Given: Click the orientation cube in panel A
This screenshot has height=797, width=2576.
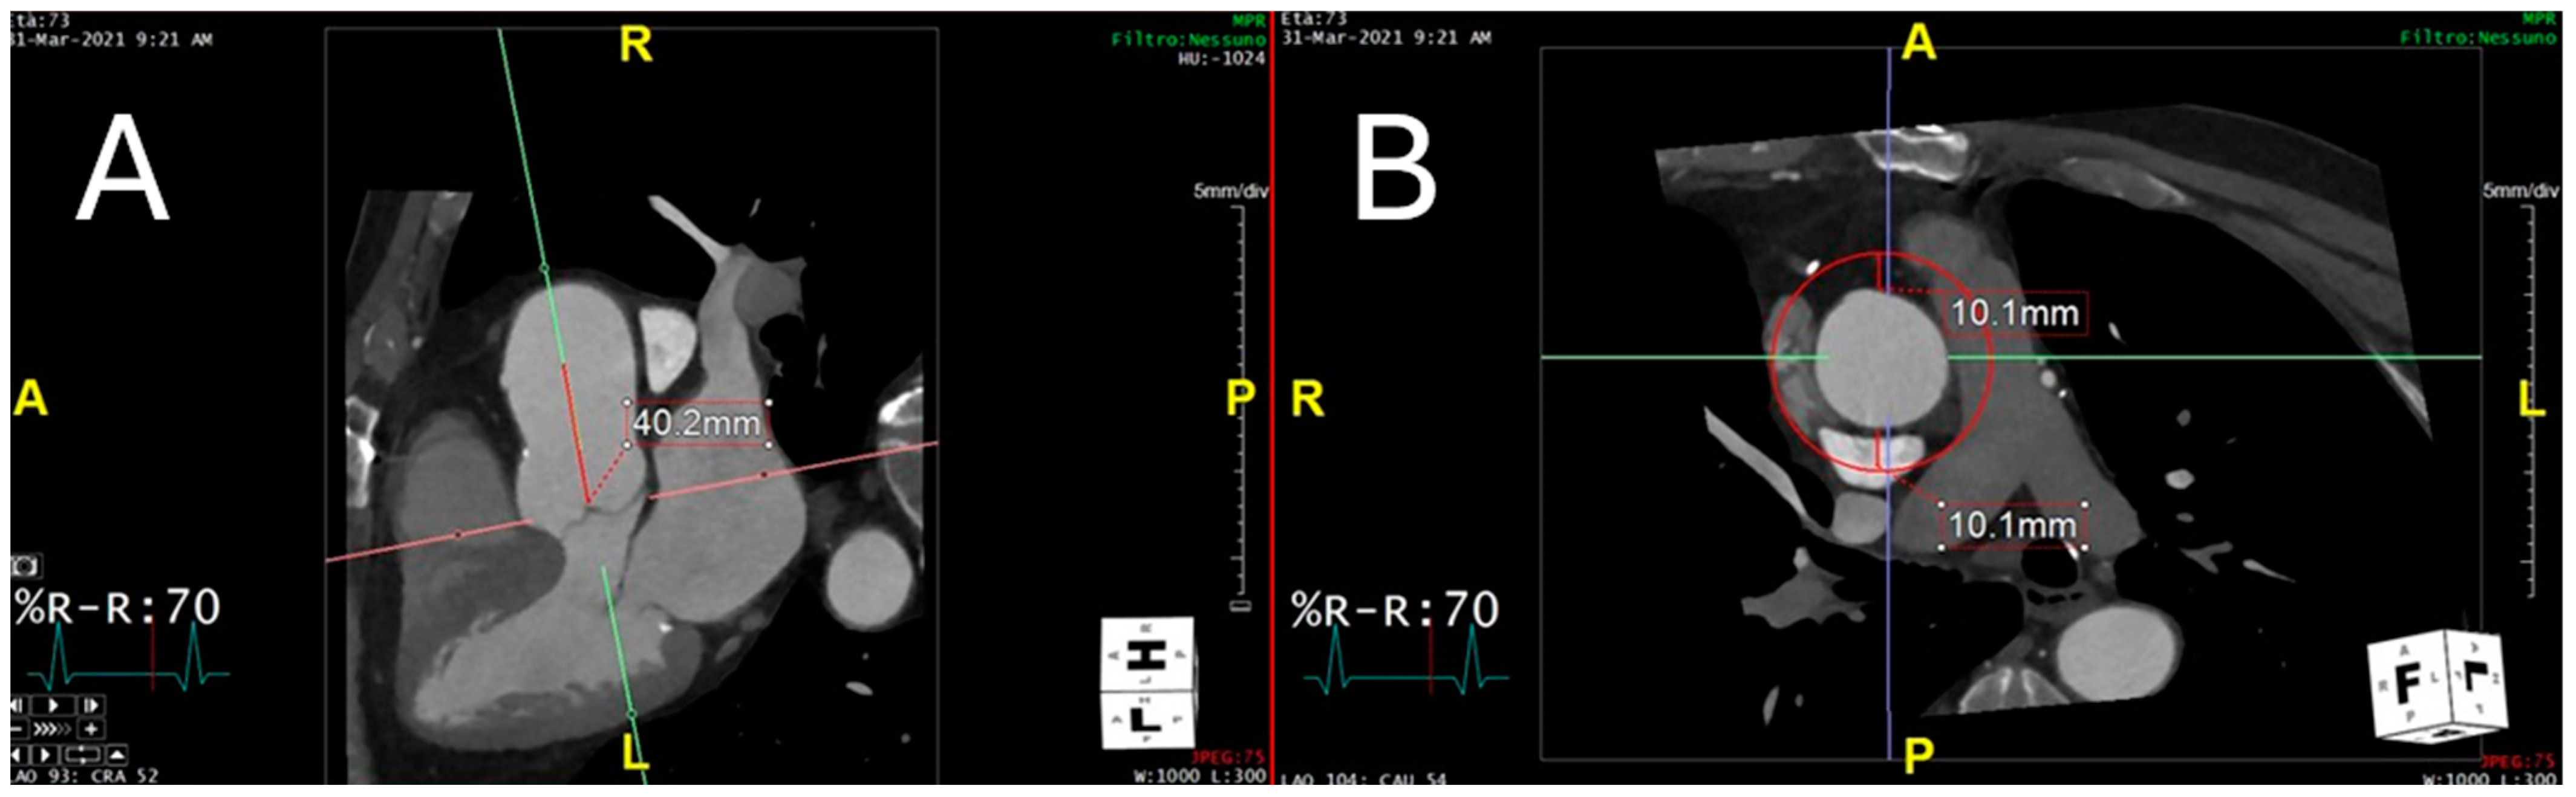Looking at the screenshot, I should click(1147, 684).
